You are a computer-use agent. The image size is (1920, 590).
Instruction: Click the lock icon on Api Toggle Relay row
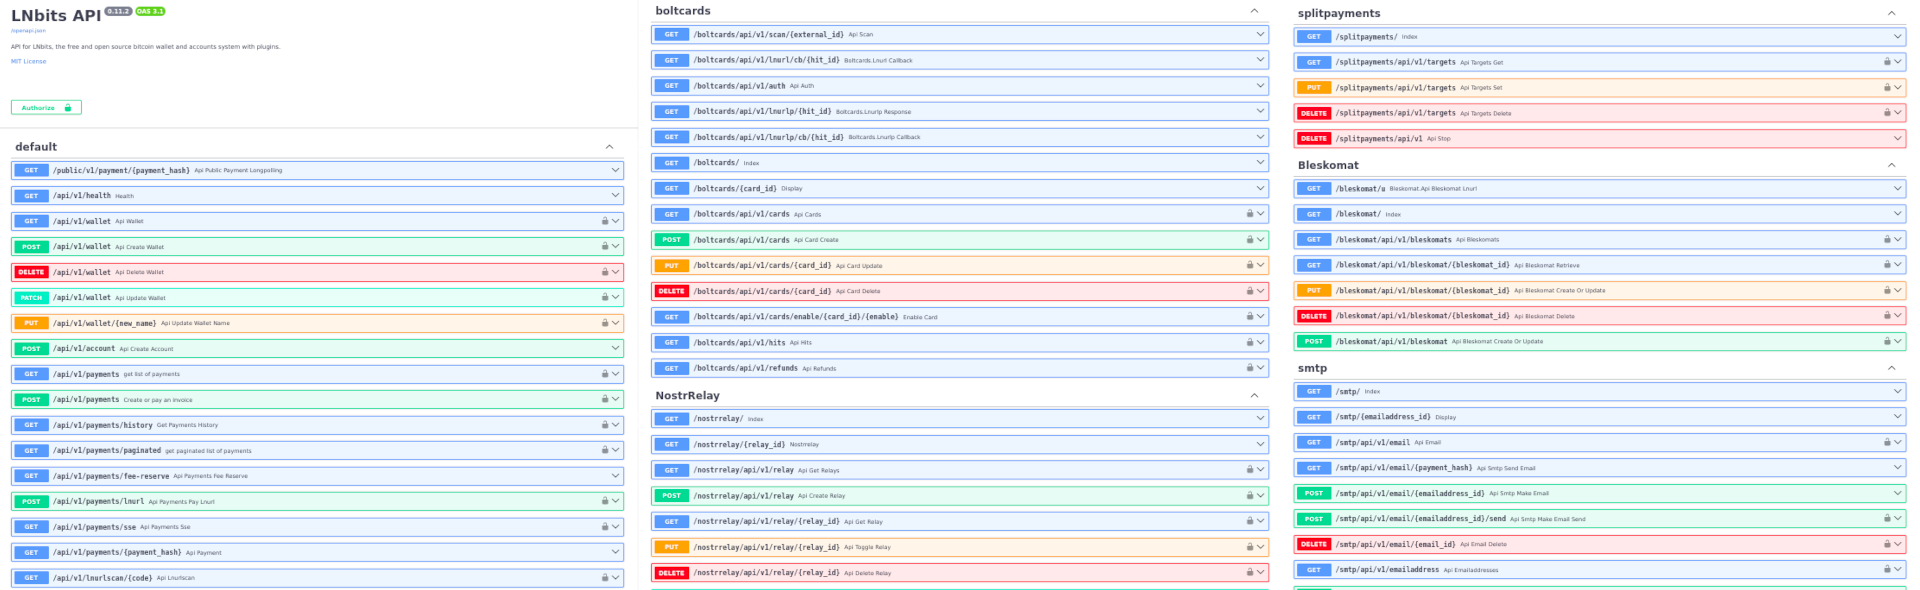pos(1250,547)
